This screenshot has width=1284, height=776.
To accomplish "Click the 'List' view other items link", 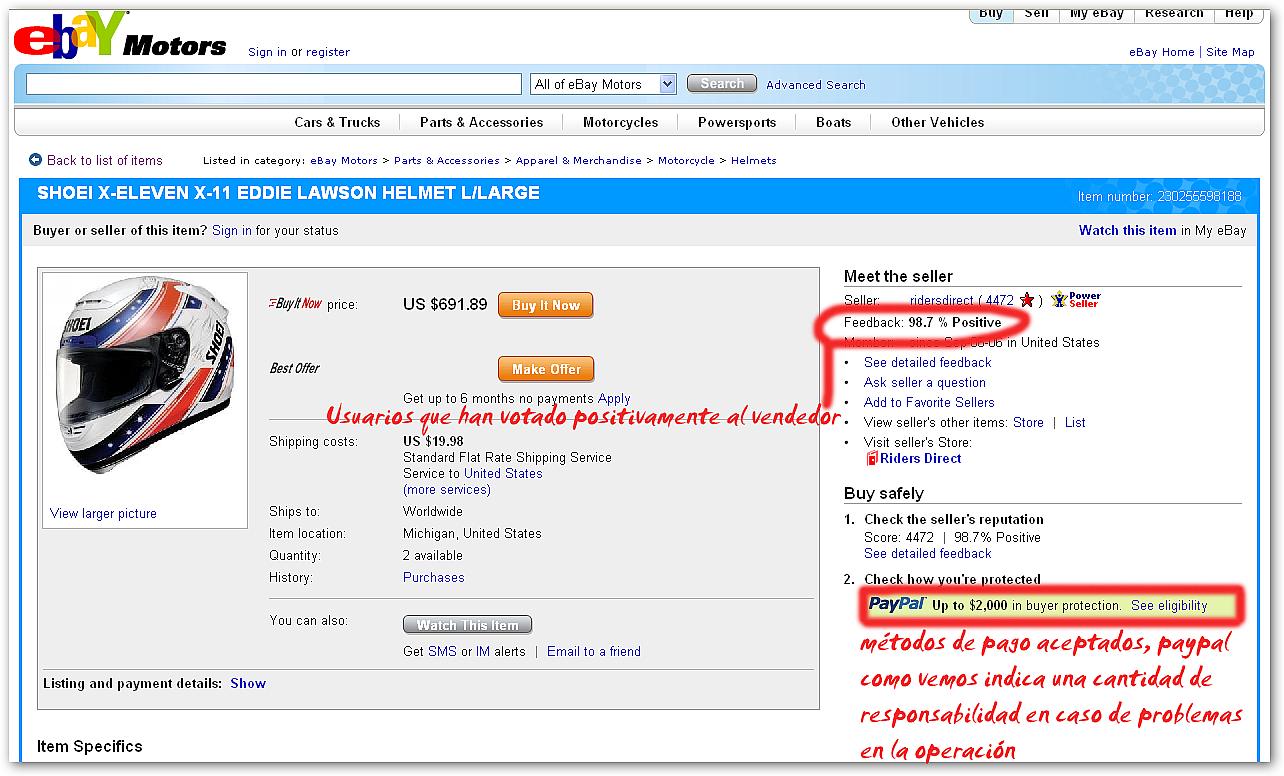I will 1075,422.
